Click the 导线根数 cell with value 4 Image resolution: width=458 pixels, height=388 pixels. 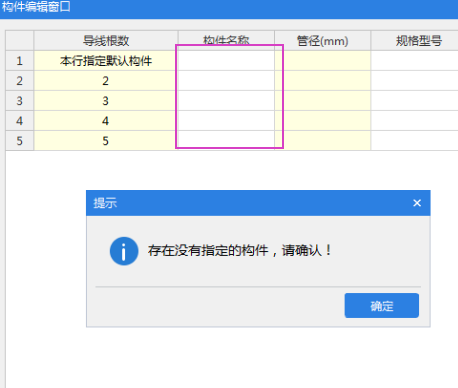click(x=106, y=121)
